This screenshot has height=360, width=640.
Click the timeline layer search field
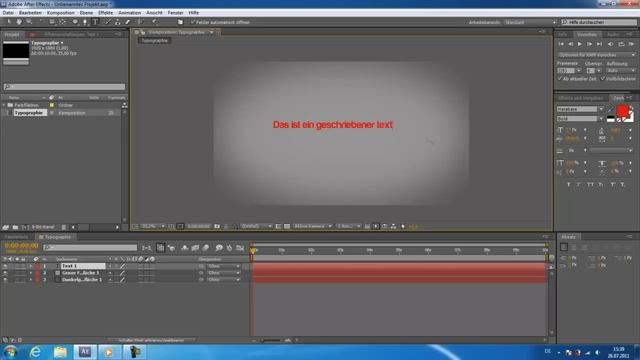point(90,247)
